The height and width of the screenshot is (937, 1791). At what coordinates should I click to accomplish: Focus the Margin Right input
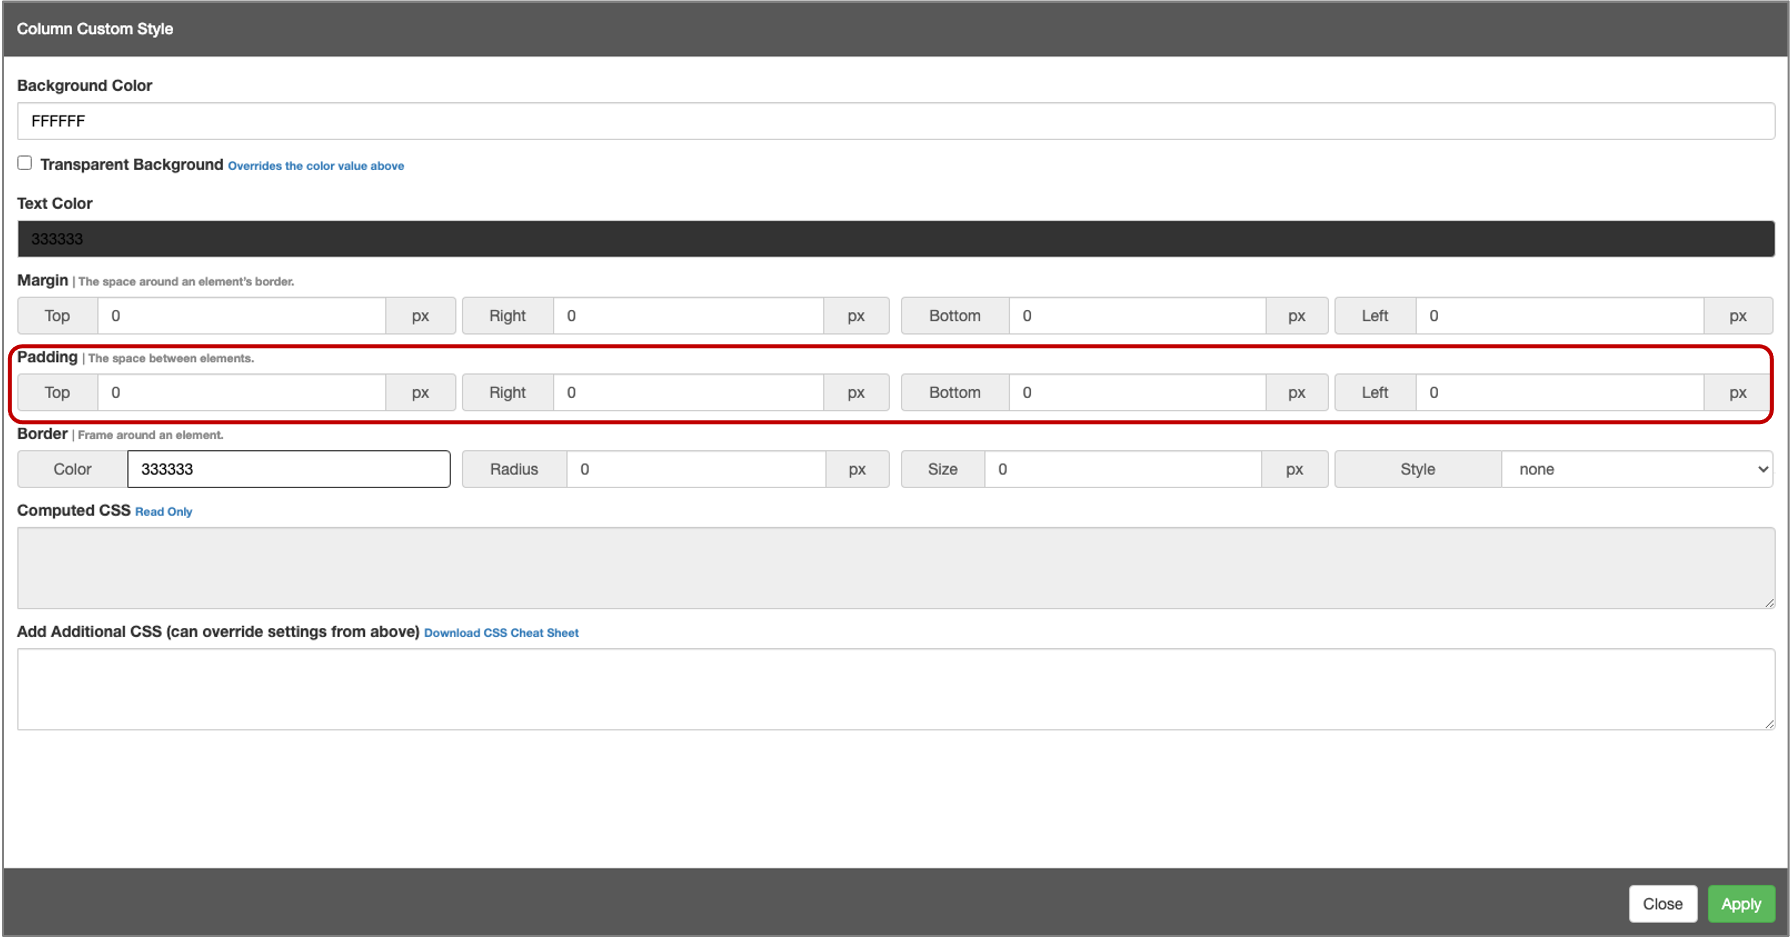(x=687, y=316)
